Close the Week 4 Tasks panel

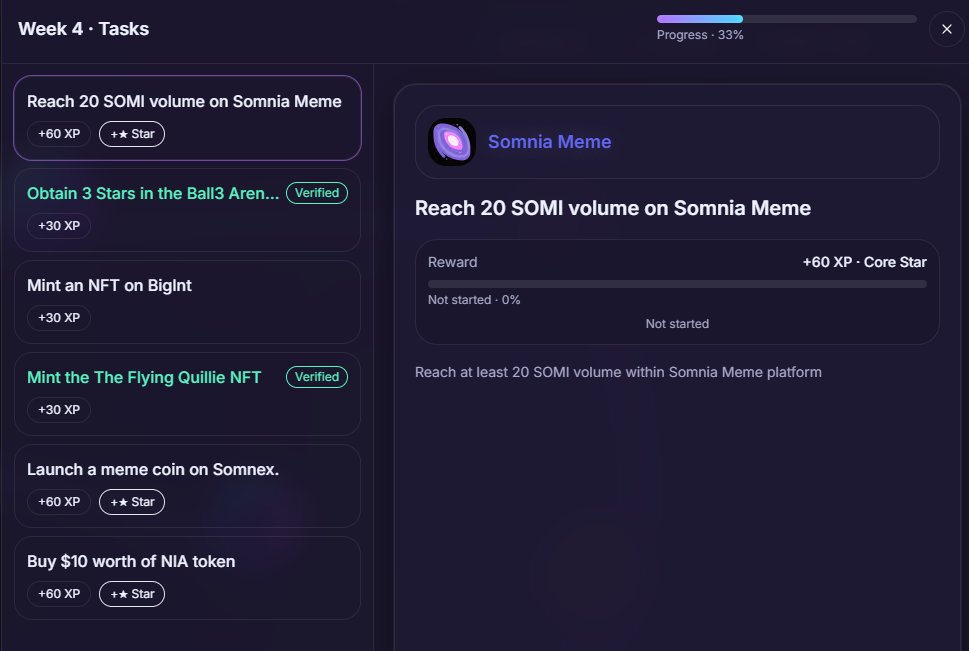pos(946,29)
